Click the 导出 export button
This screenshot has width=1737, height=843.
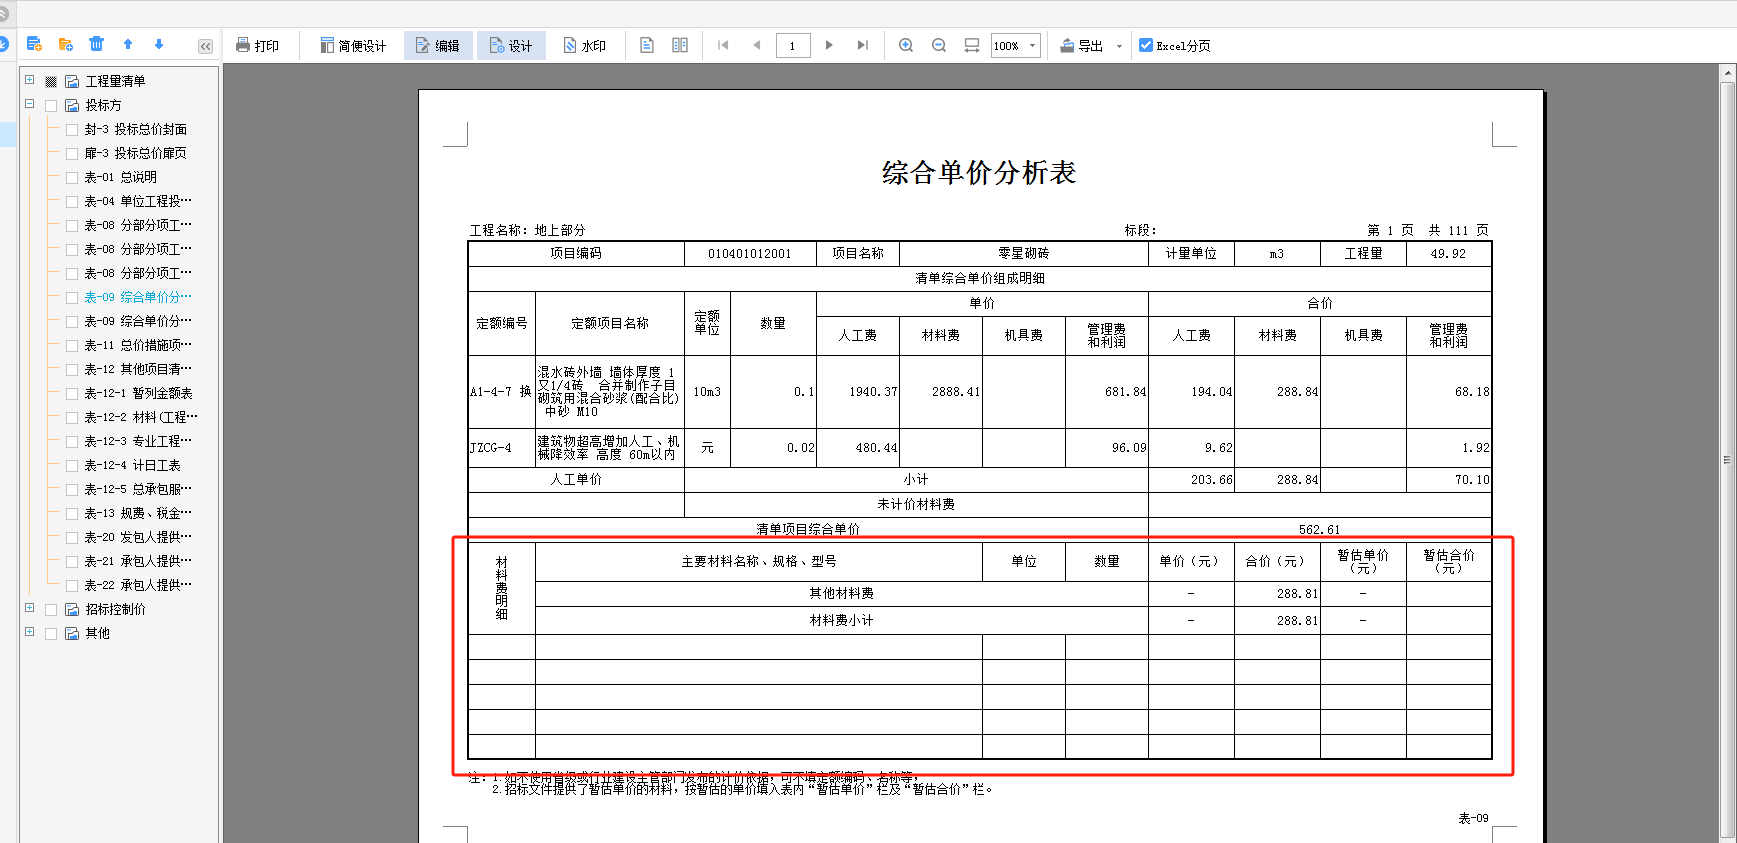click(1082, 46)
